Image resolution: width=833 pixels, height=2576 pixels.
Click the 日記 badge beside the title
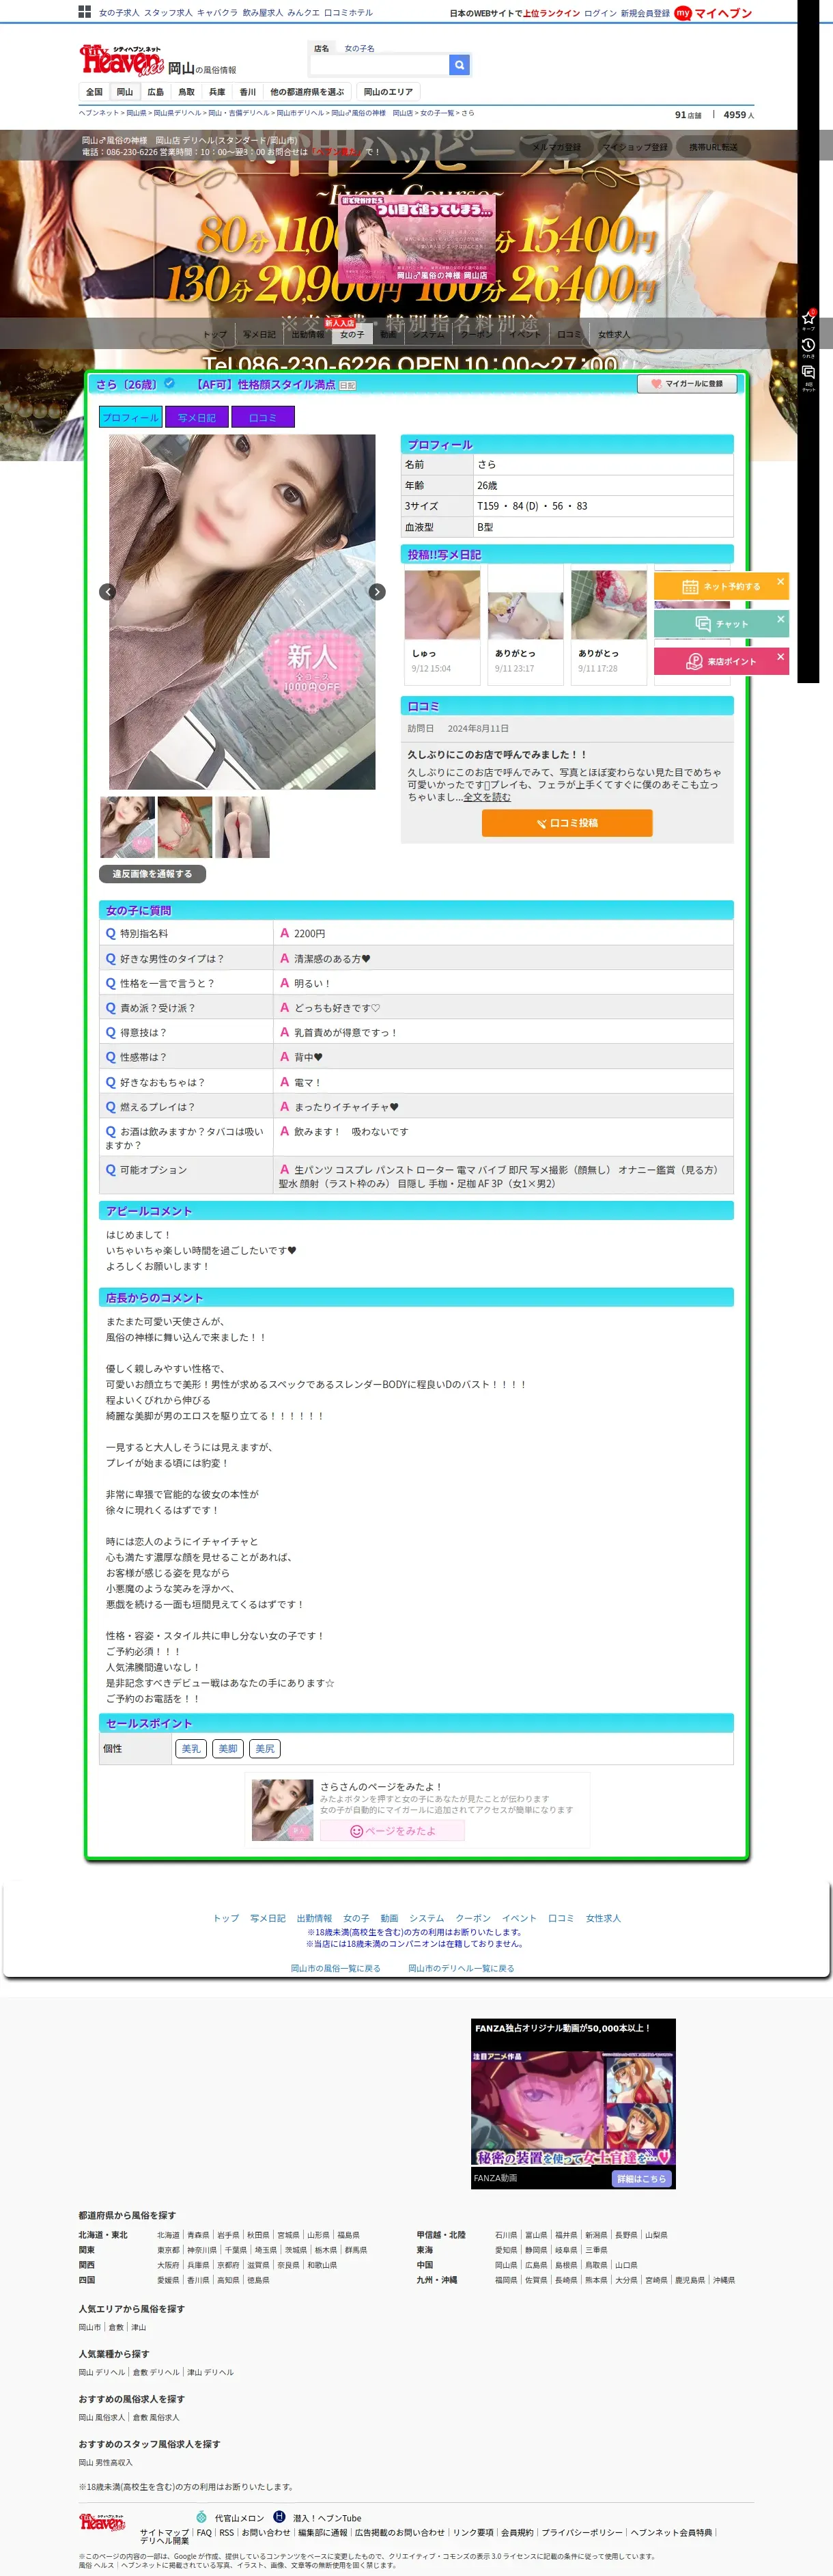pyautogui.click(x=347, y=385)
